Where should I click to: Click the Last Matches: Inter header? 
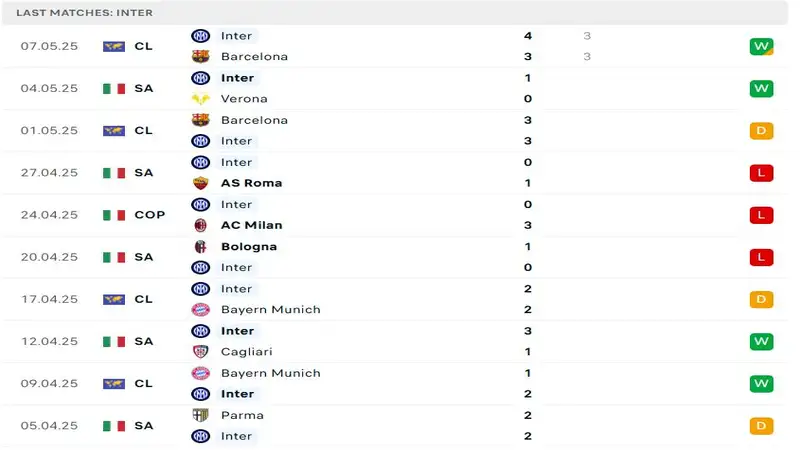(x=85, y=13)
